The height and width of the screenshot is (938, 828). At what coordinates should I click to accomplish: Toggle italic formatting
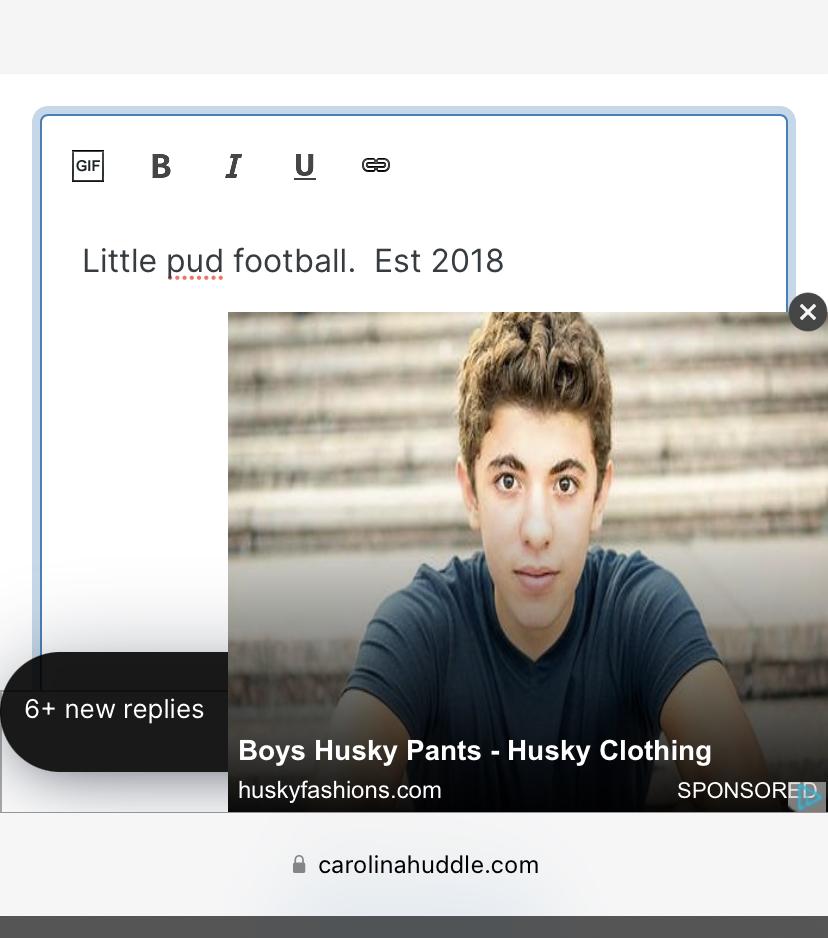point(233,166)
